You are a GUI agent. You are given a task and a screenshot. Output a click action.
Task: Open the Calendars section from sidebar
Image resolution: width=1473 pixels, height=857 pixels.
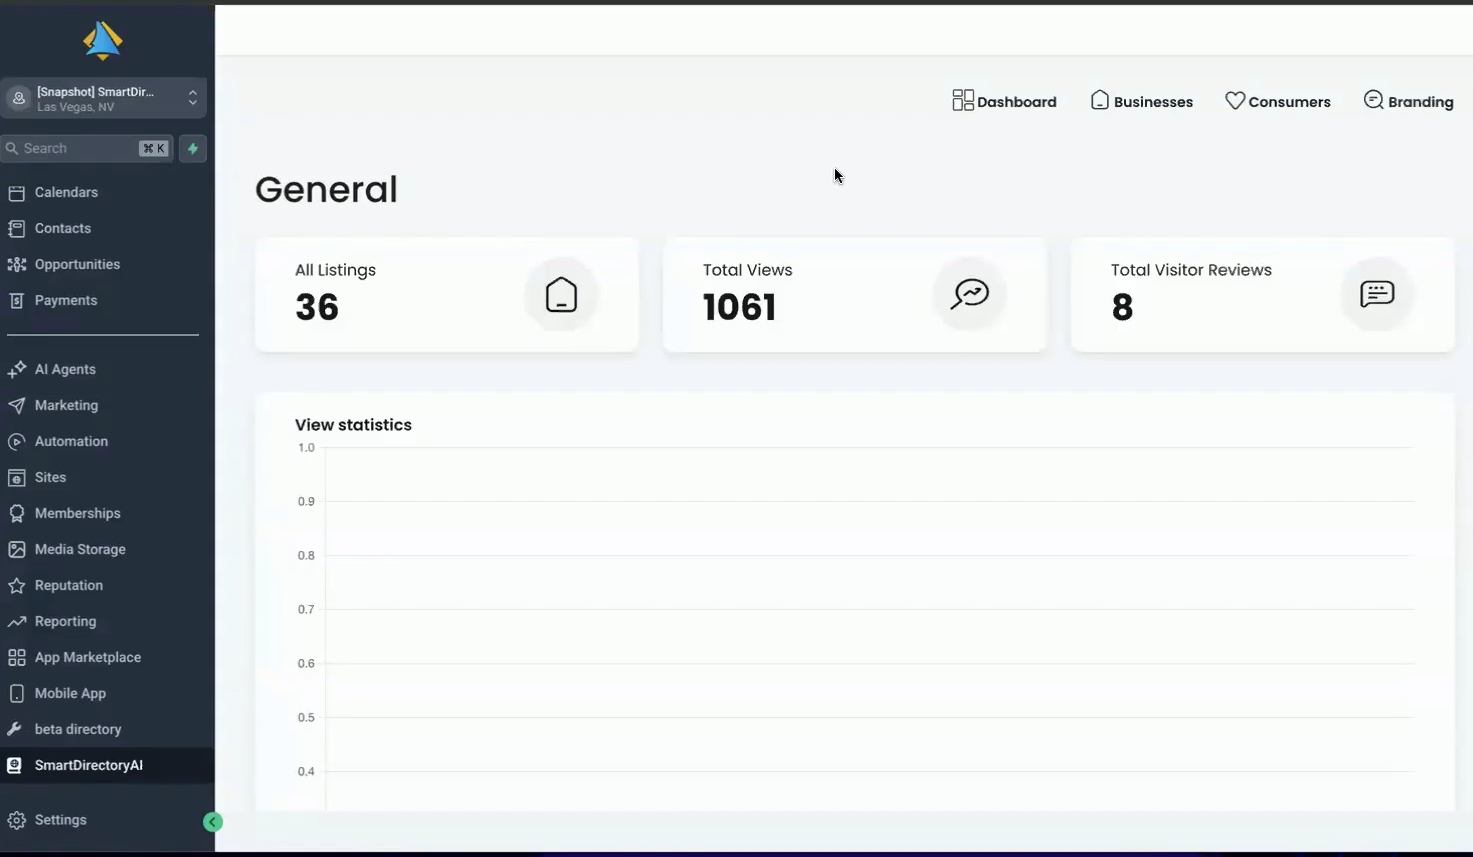point(66,192)
